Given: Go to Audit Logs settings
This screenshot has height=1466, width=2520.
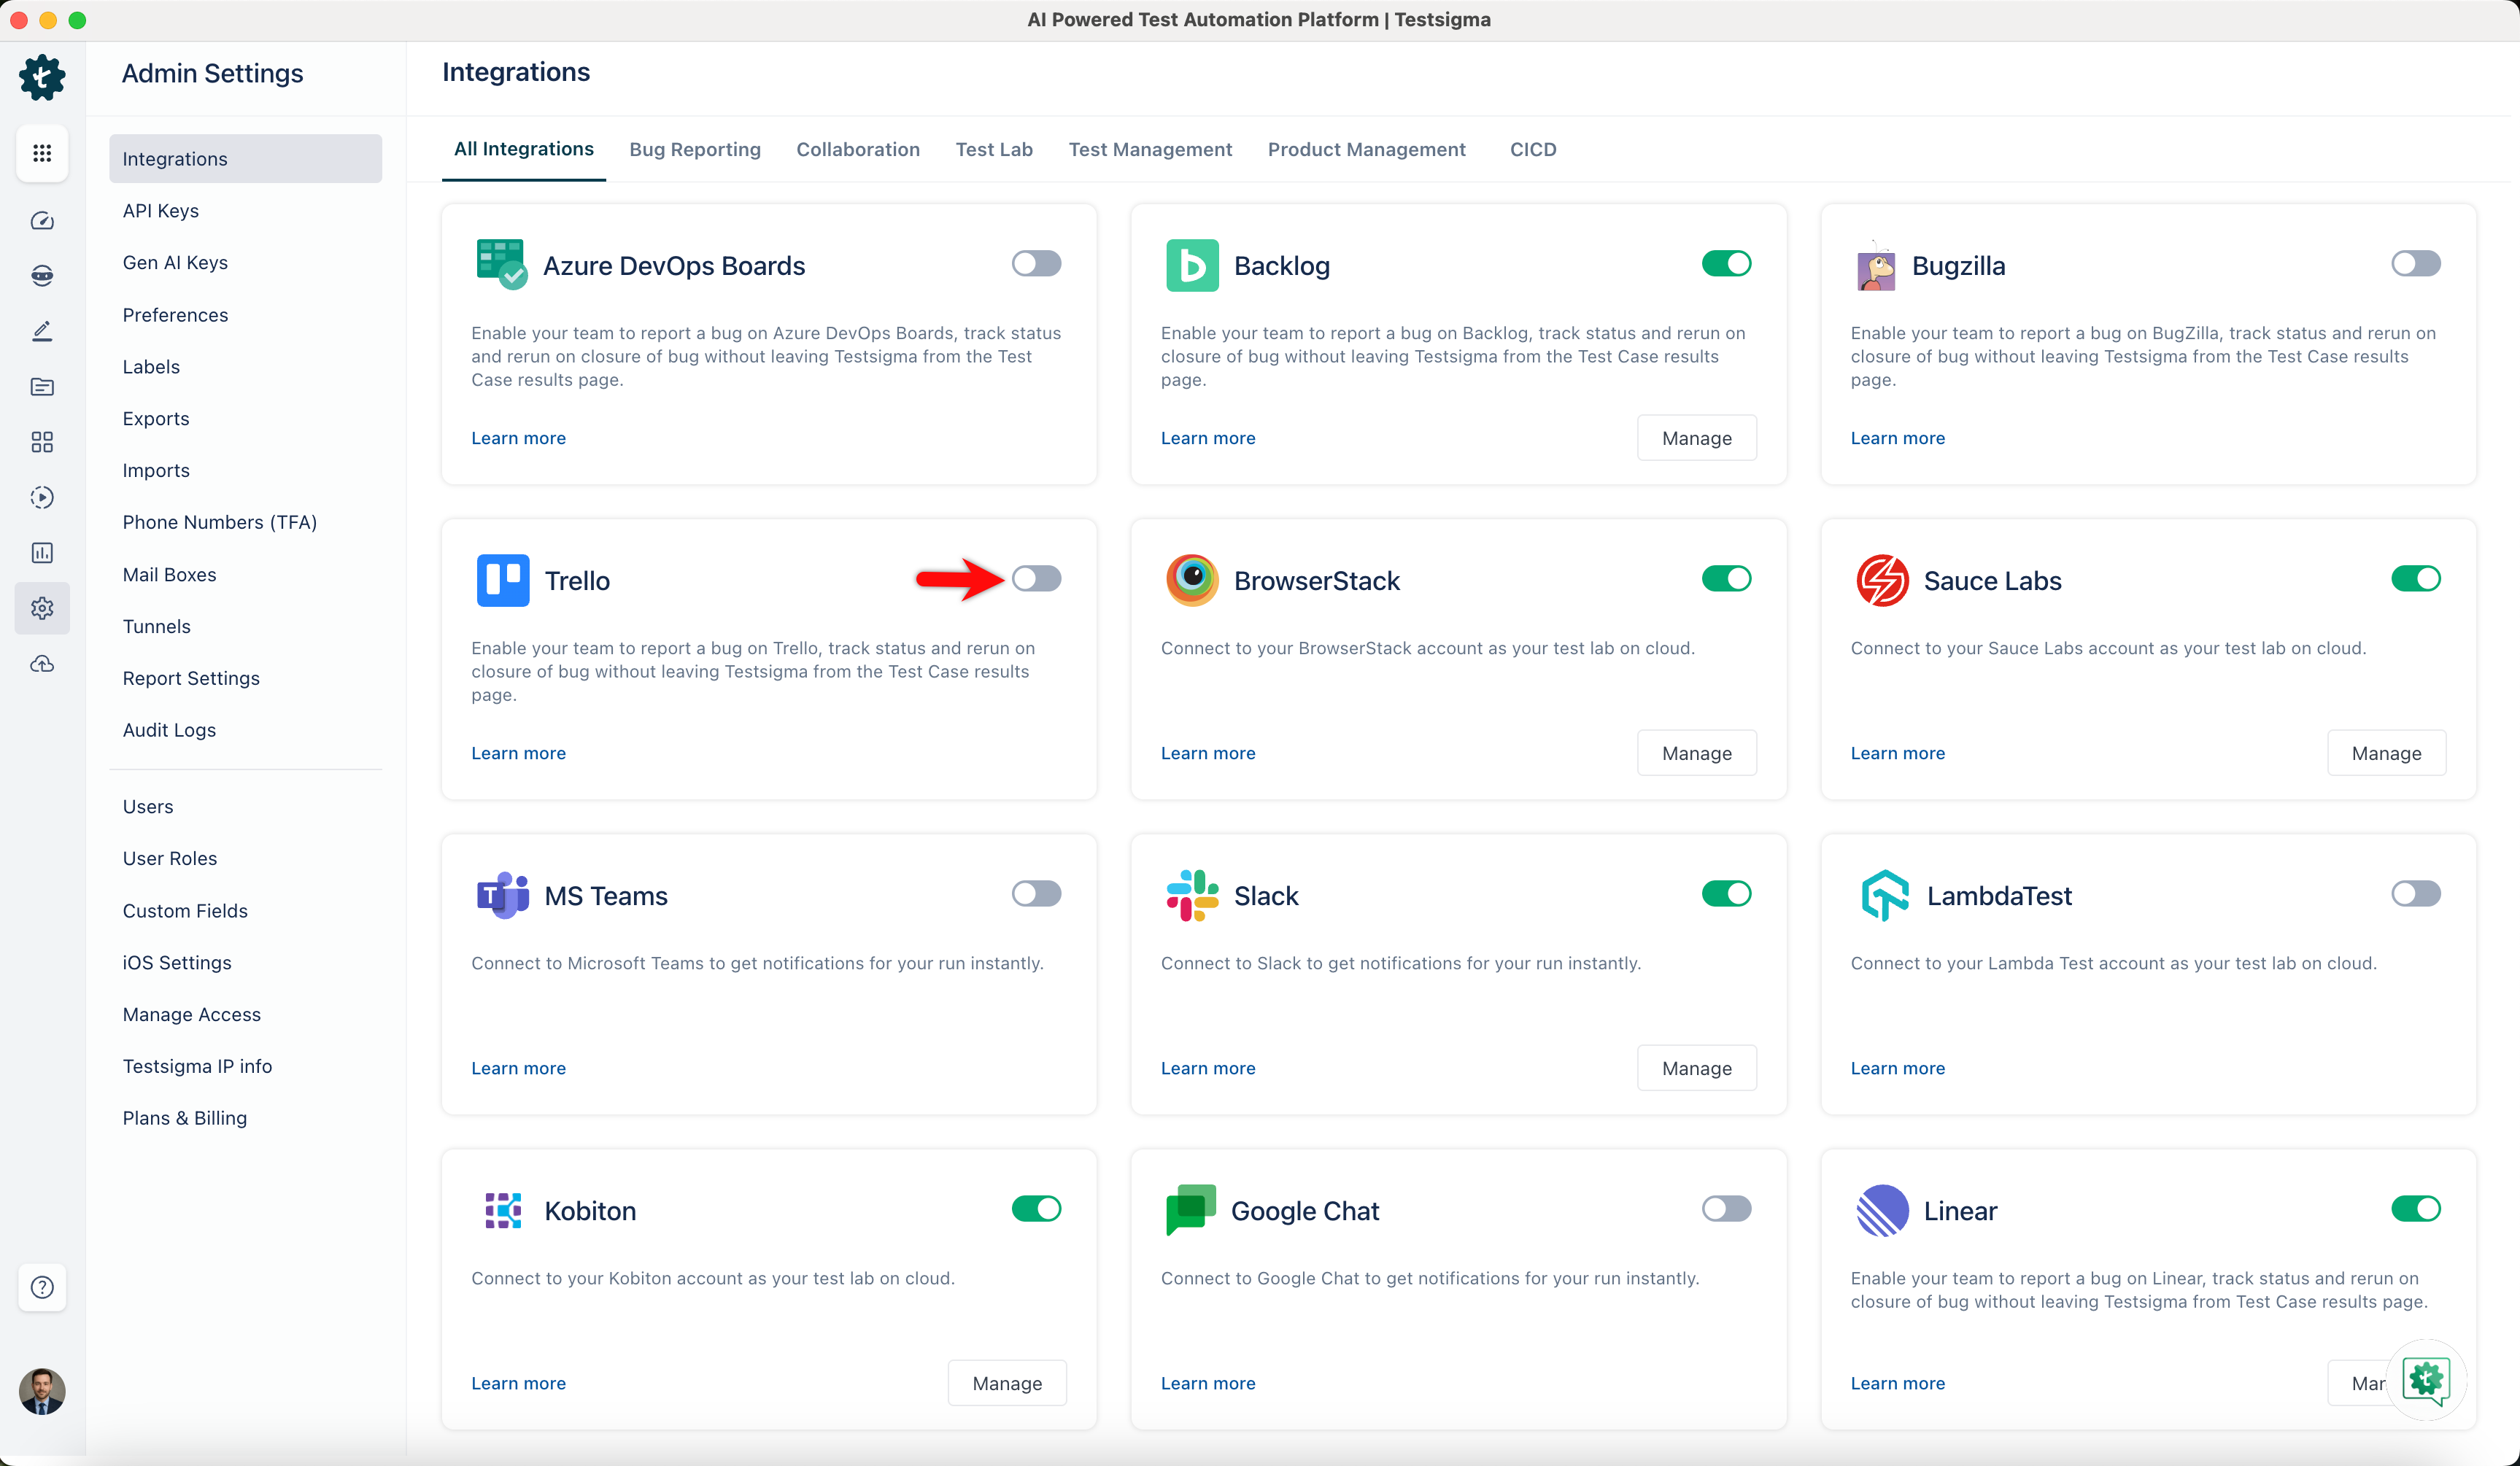Looking at the screenshot, I should click(169, 730).
